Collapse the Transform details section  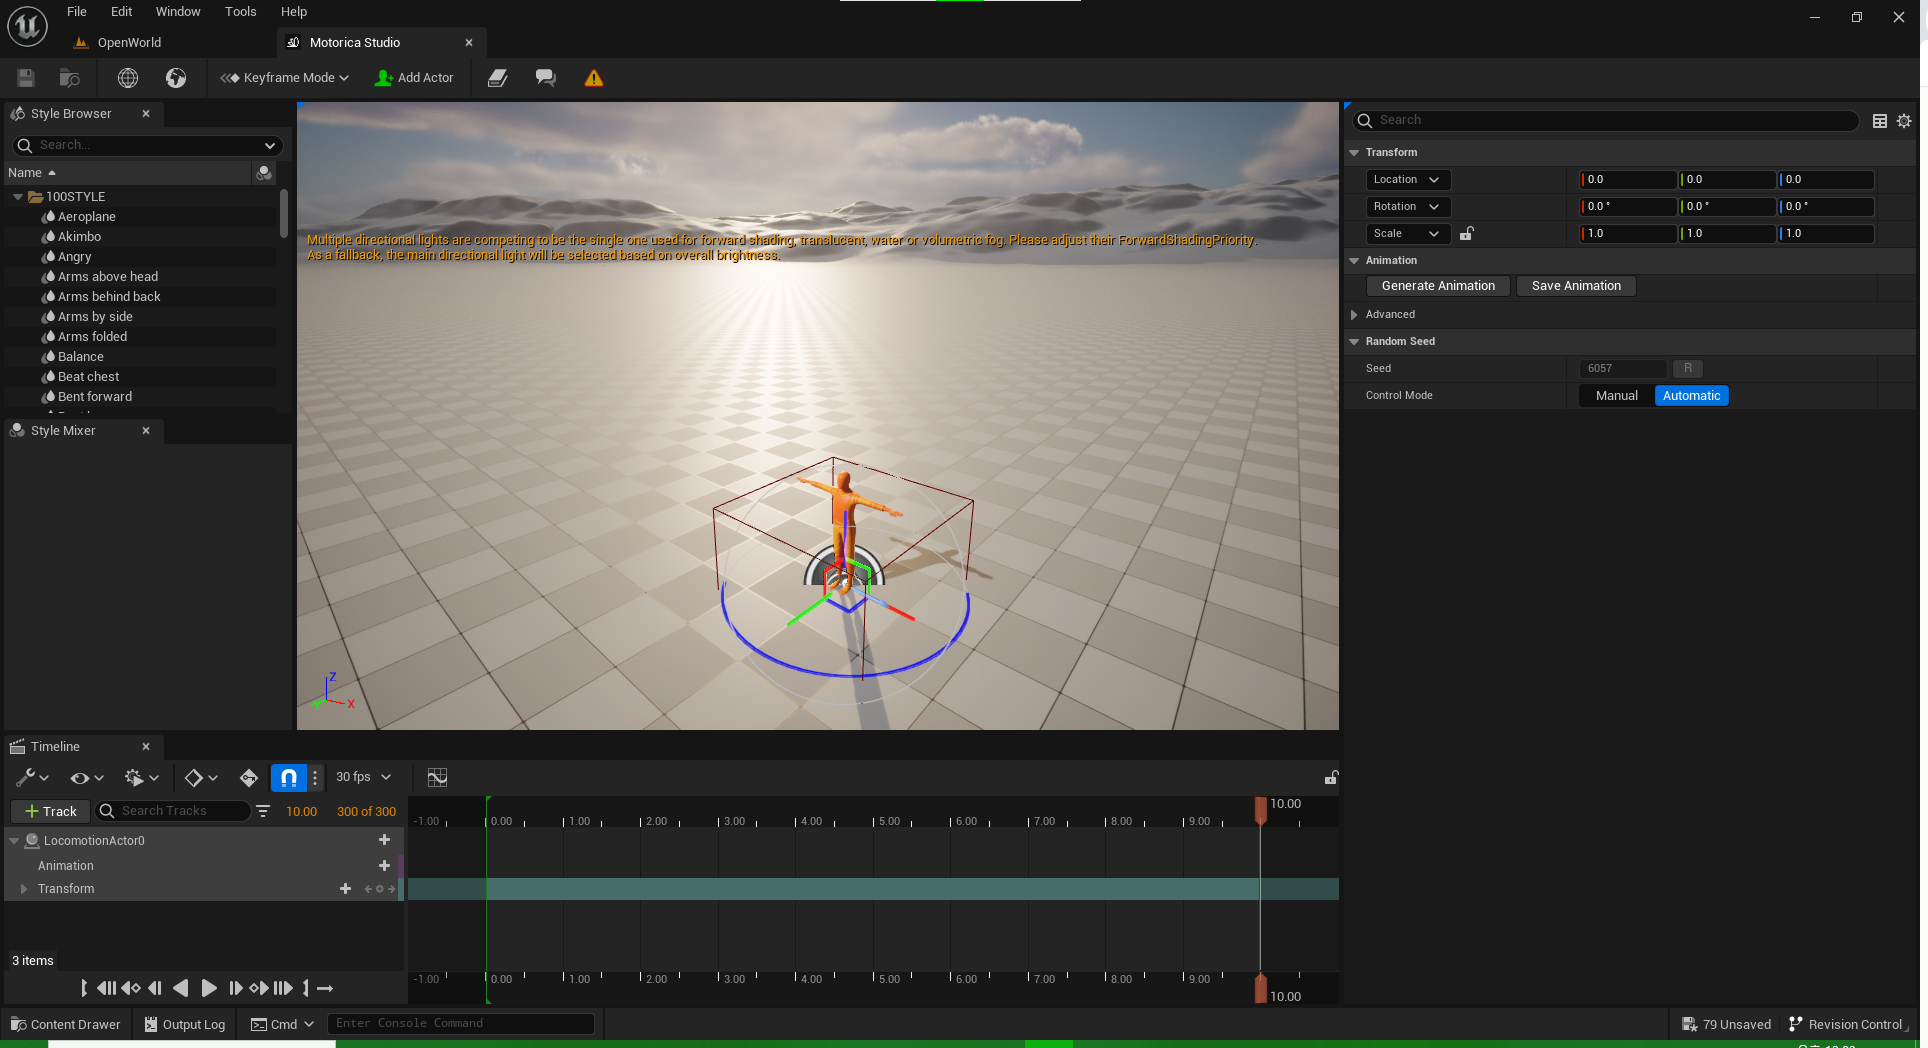click(1355, 153)
